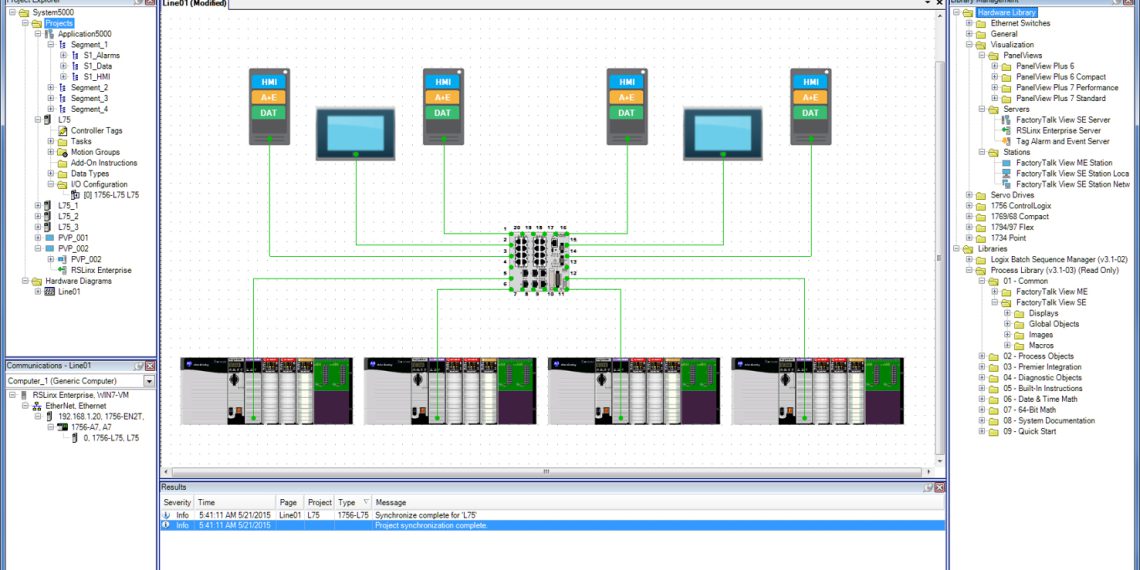Select the Line01 hardware diagram tree item

point(68,292)
